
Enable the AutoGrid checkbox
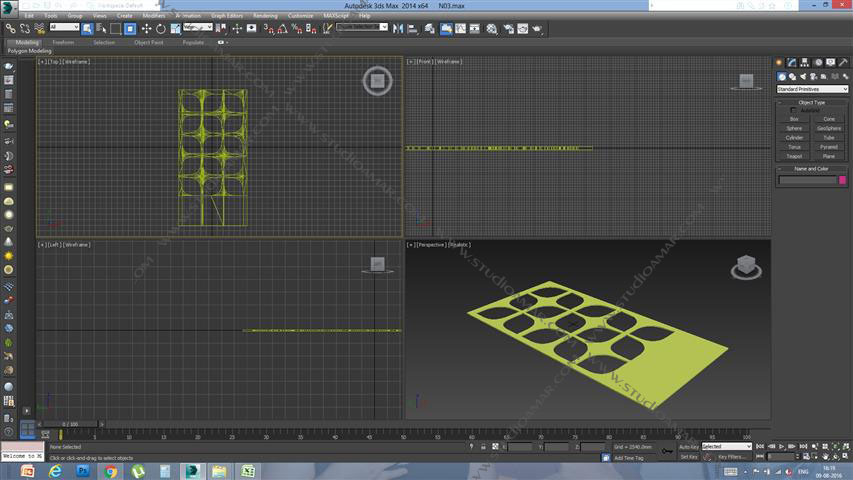pos(793,110)
